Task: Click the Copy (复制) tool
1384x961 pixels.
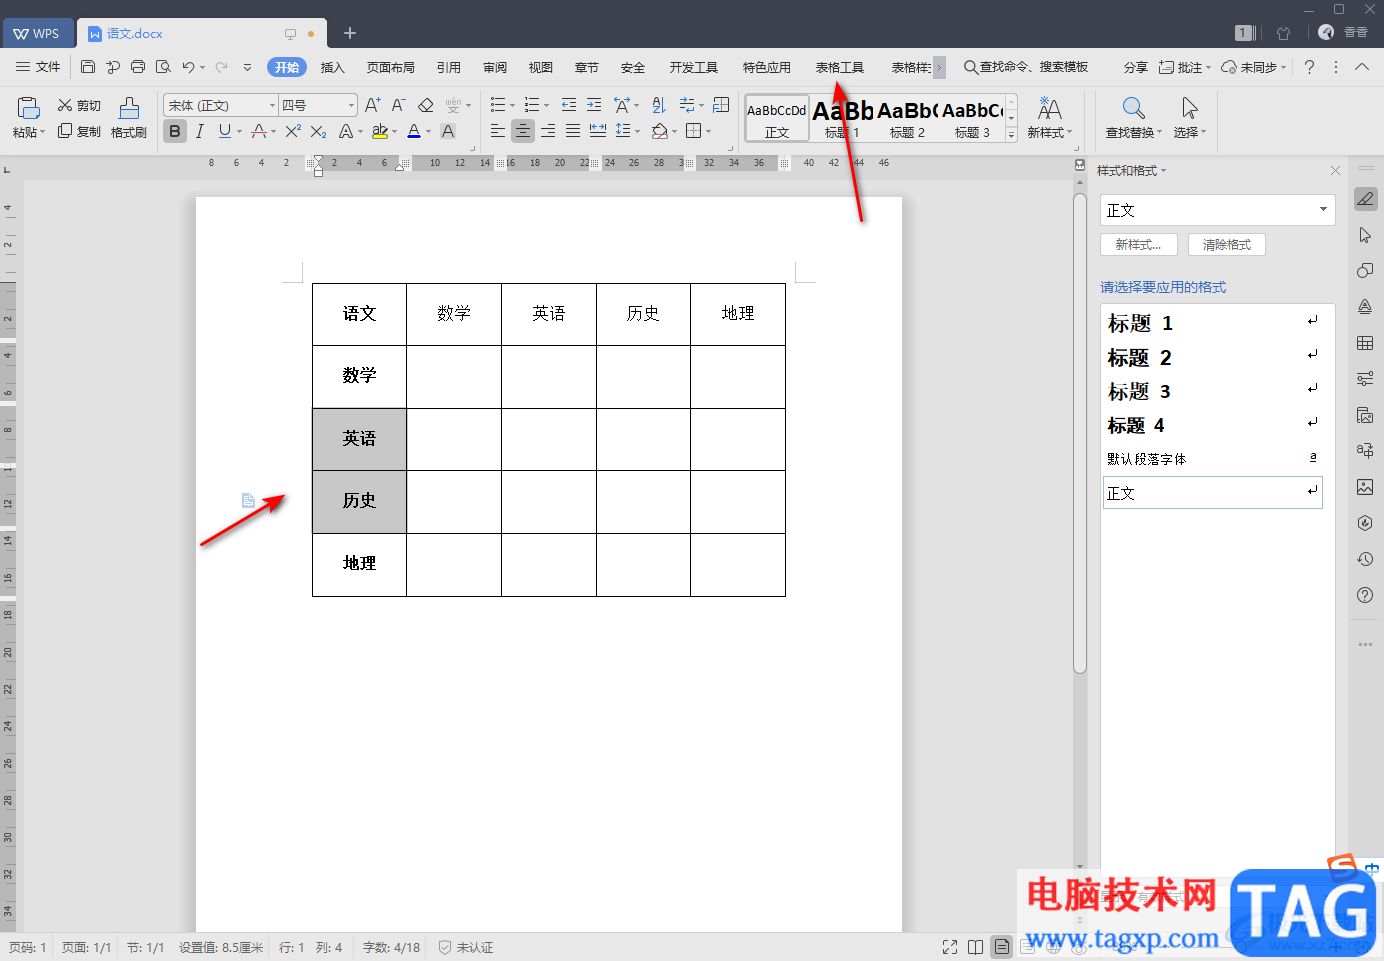Action: [79, 131]
